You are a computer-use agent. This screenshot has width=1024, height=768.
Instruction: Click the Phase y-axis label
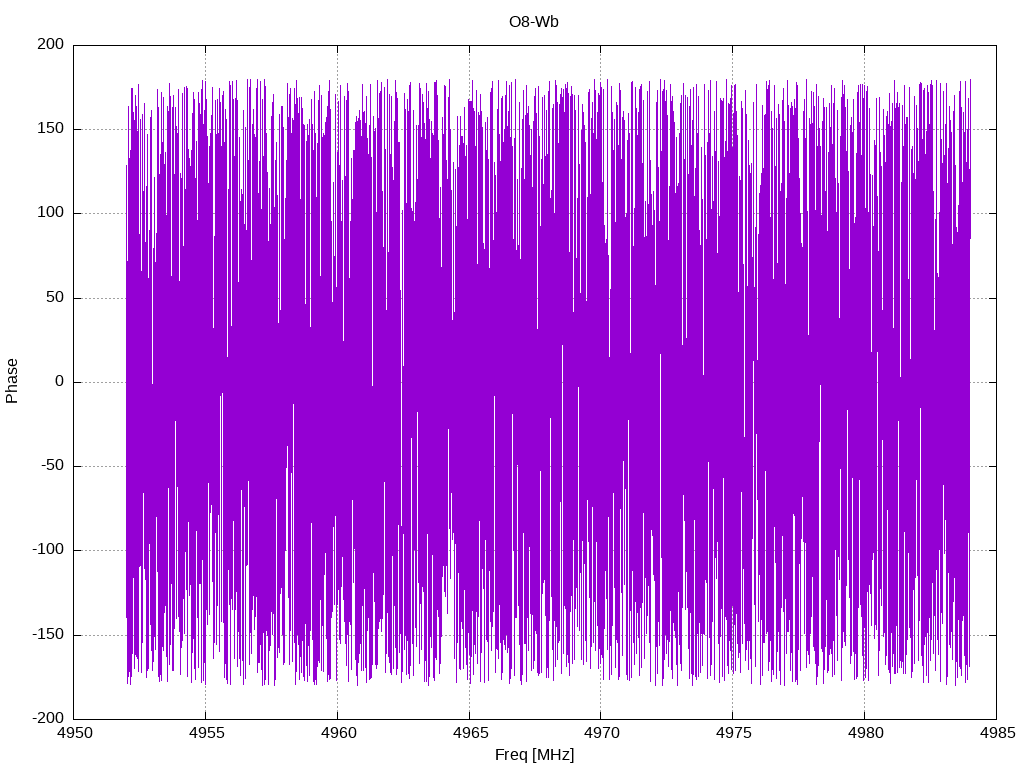(12, 381)
